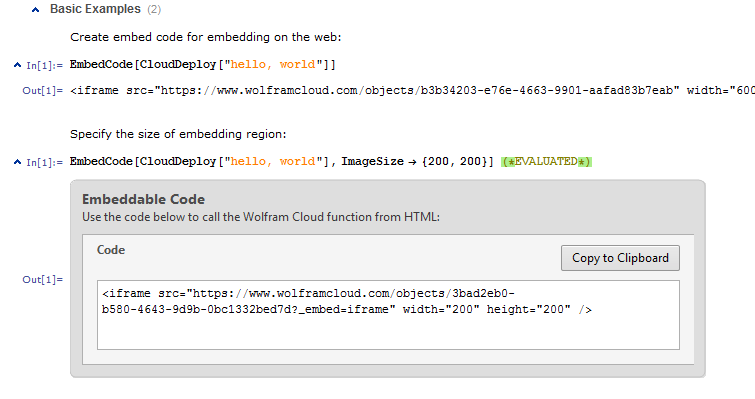The width and height of the screenshot is (755, 399).
Task: Select the first EmbedCode input line
Action: click(203, 64)
